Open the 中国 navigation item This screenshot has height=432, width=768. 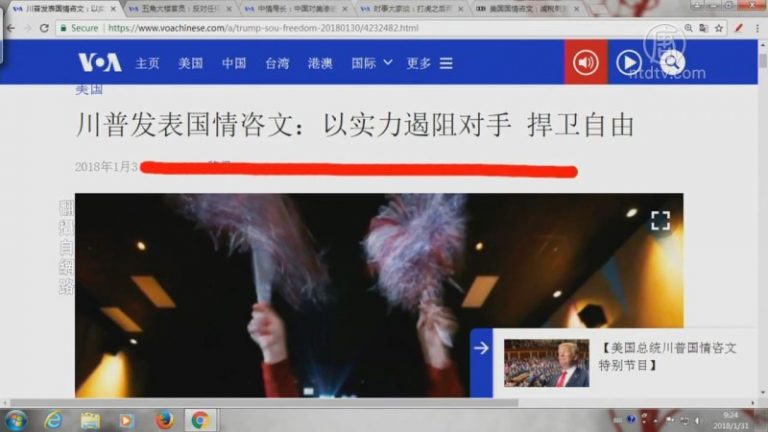tap(234, 63)
